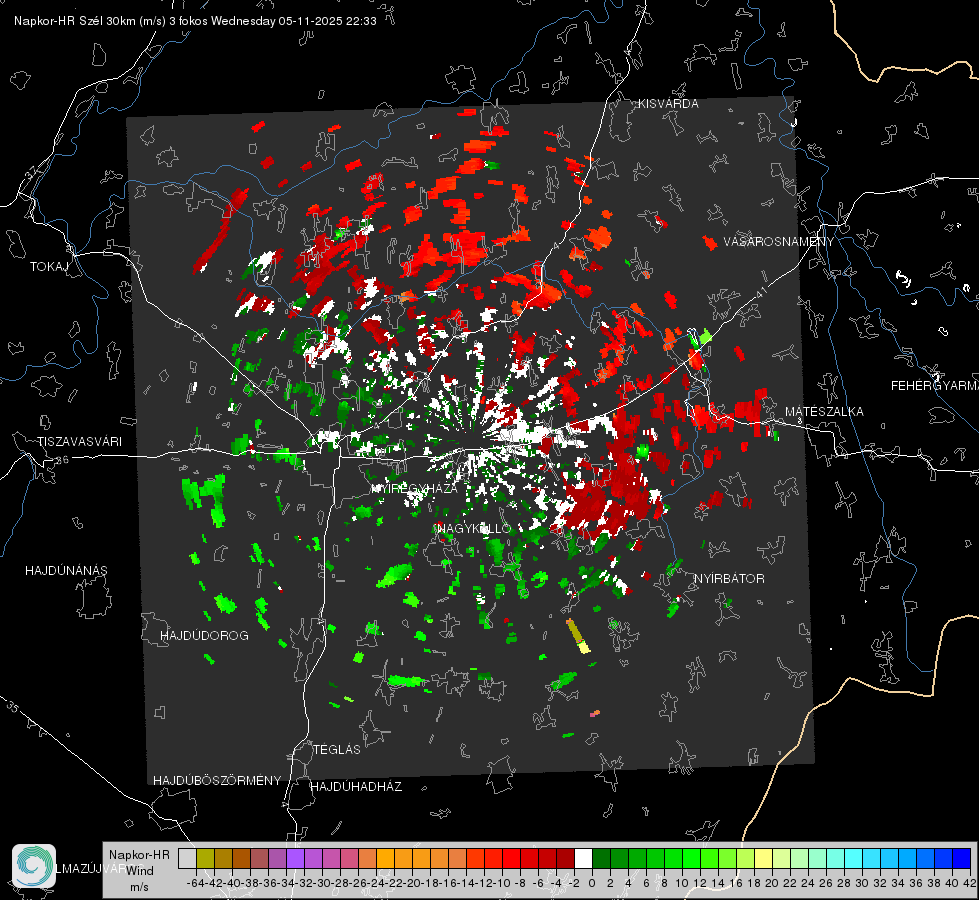Select the HAJDUBOSZORMENY town label
Screen dimensions: 979x900
(217, 781)
